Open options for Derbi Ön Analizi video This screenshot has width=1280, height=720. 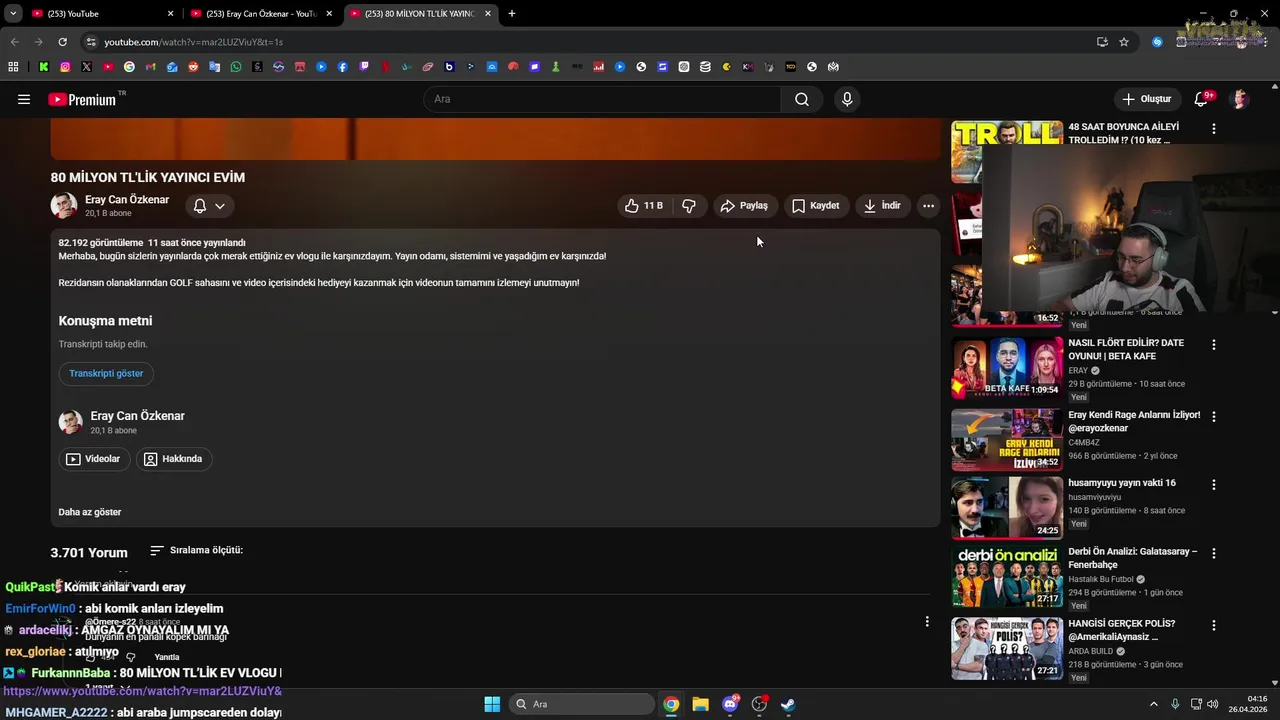1214,553
